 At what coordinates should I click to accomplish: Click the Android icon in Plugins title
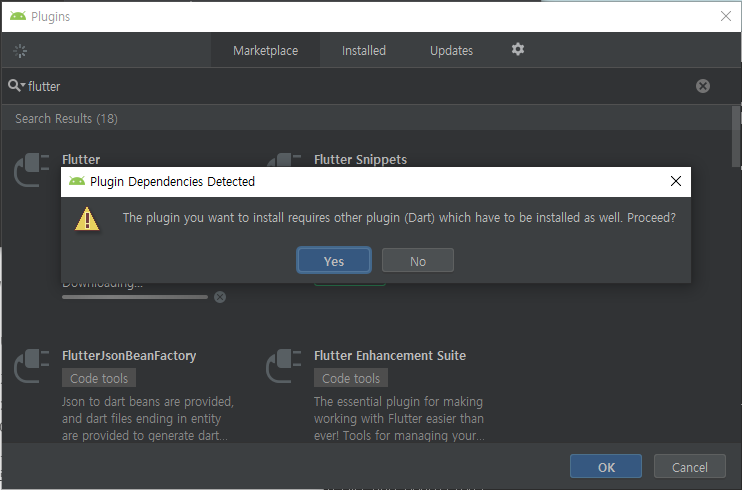[18, 16]
